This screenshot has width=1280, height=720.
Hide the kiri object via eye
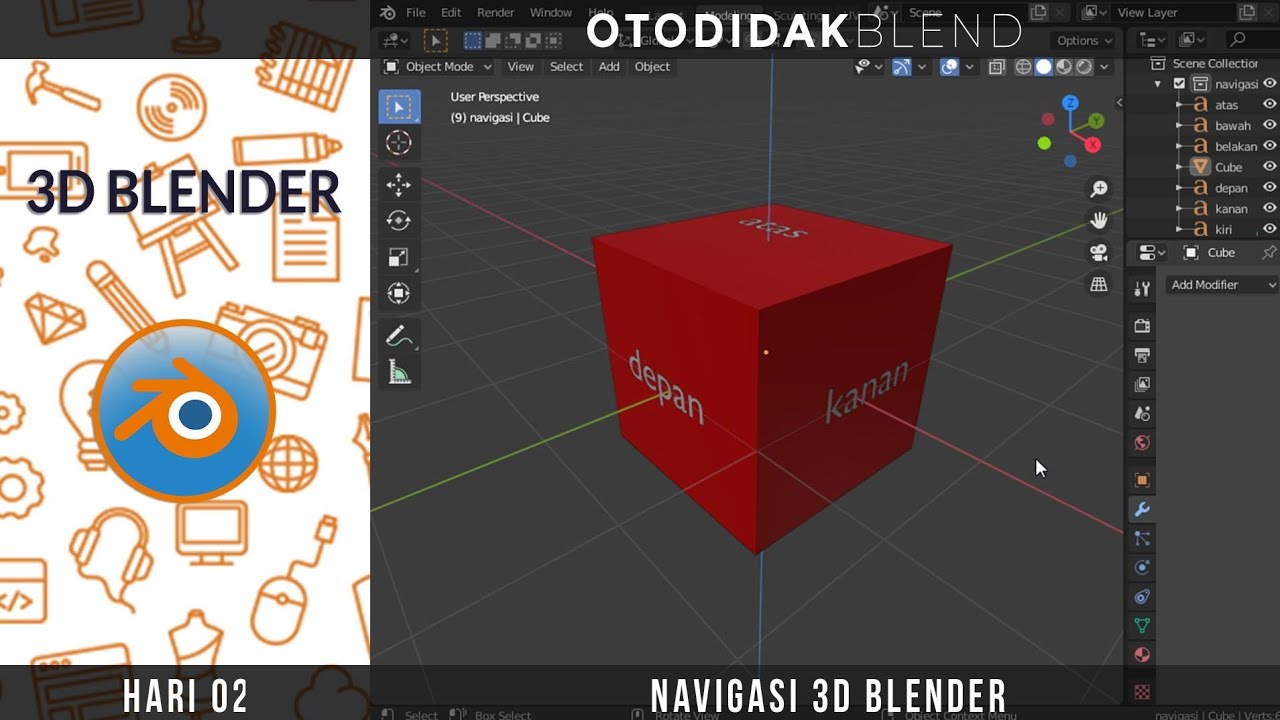[1269, 229]
